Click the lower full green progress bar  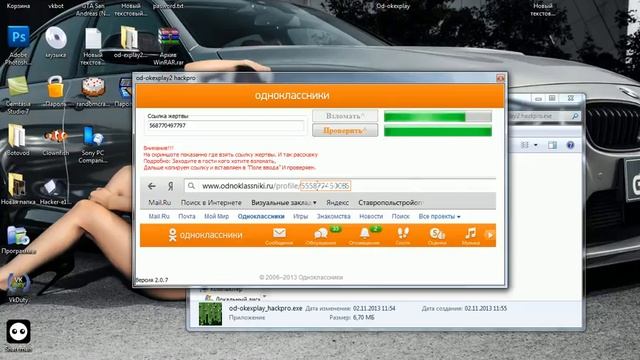coord(438,131)
